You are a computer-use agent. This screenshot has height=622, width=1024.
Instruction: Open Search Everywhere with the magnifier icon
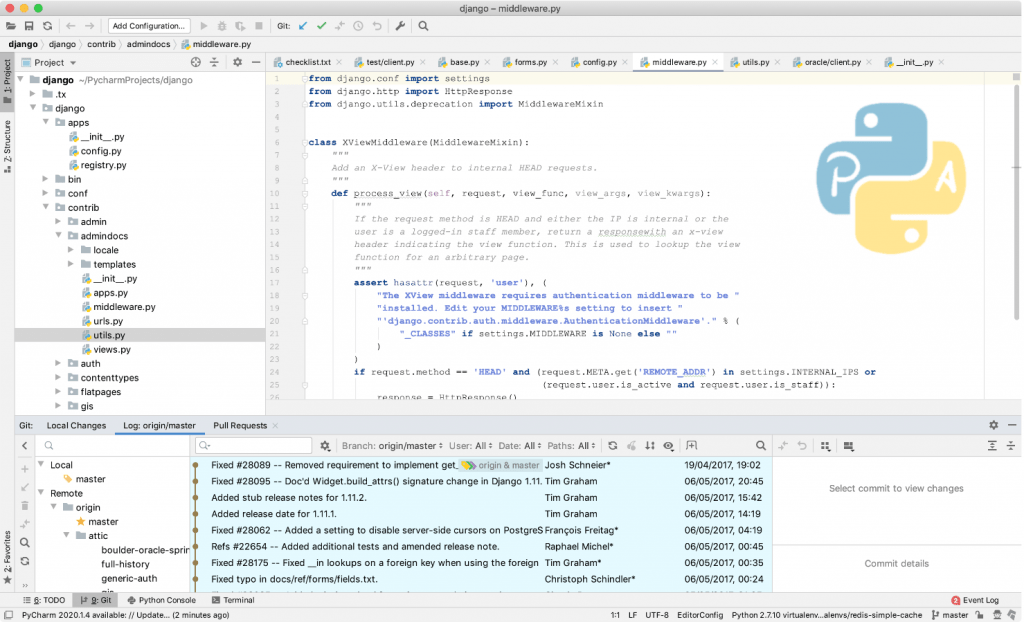pos(422,25)
